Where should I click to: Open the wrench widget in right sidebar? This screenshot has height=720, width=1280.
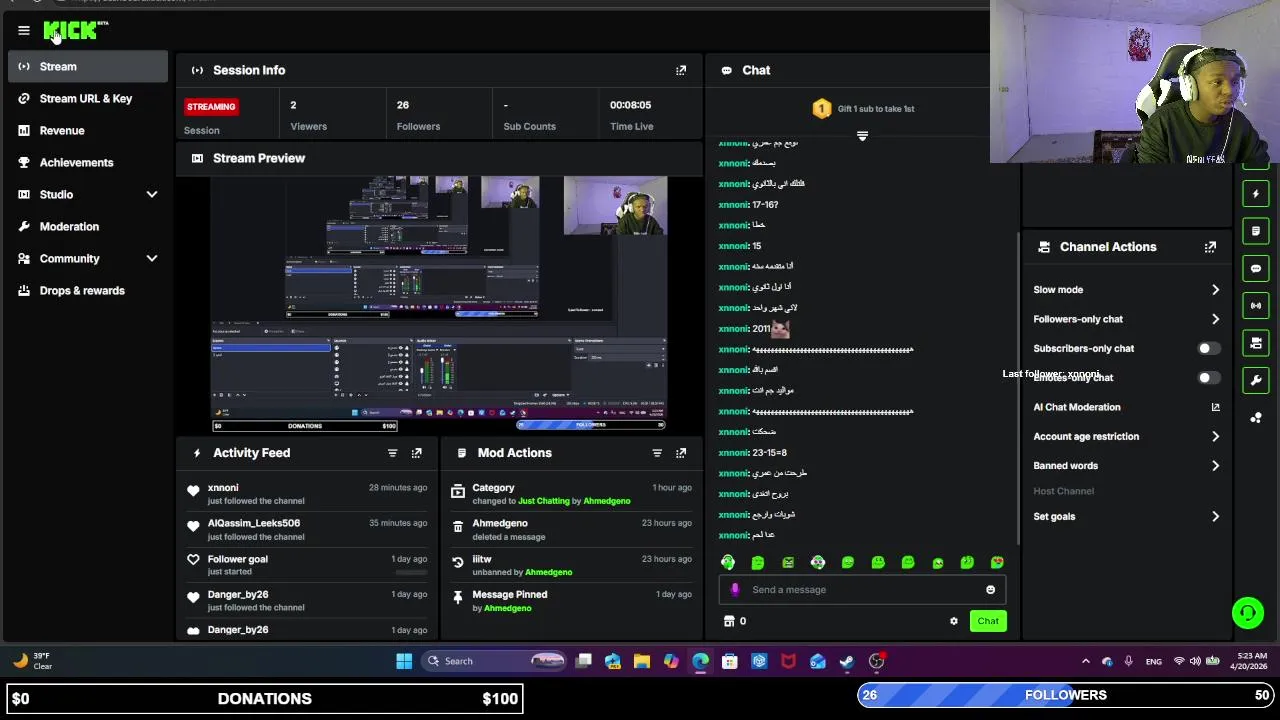pos(1256,380)
